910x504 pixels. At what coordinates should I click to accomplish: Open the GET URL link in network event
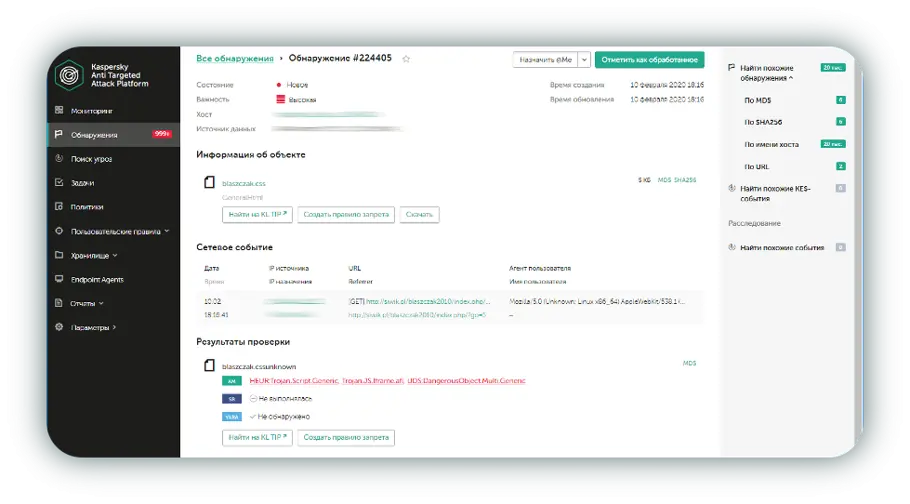pyautogui.click(x=428, y=301)
